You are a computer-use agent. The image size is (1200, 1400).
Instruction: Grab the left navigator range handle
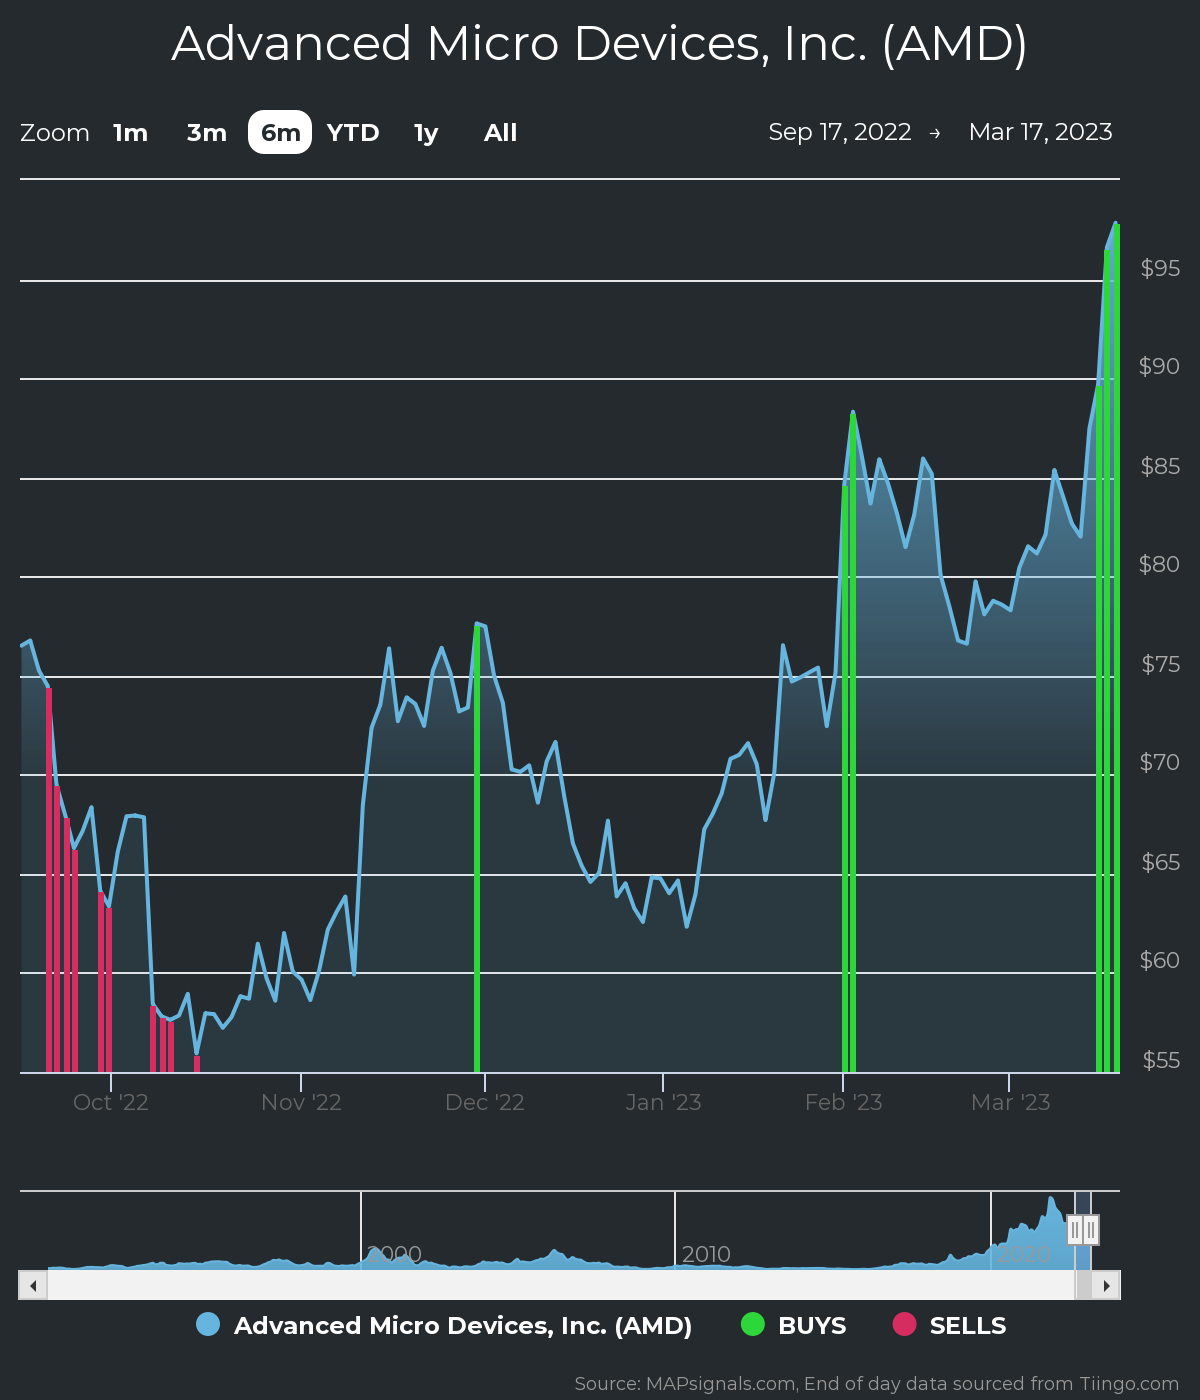click(x=1075, y=1230)
